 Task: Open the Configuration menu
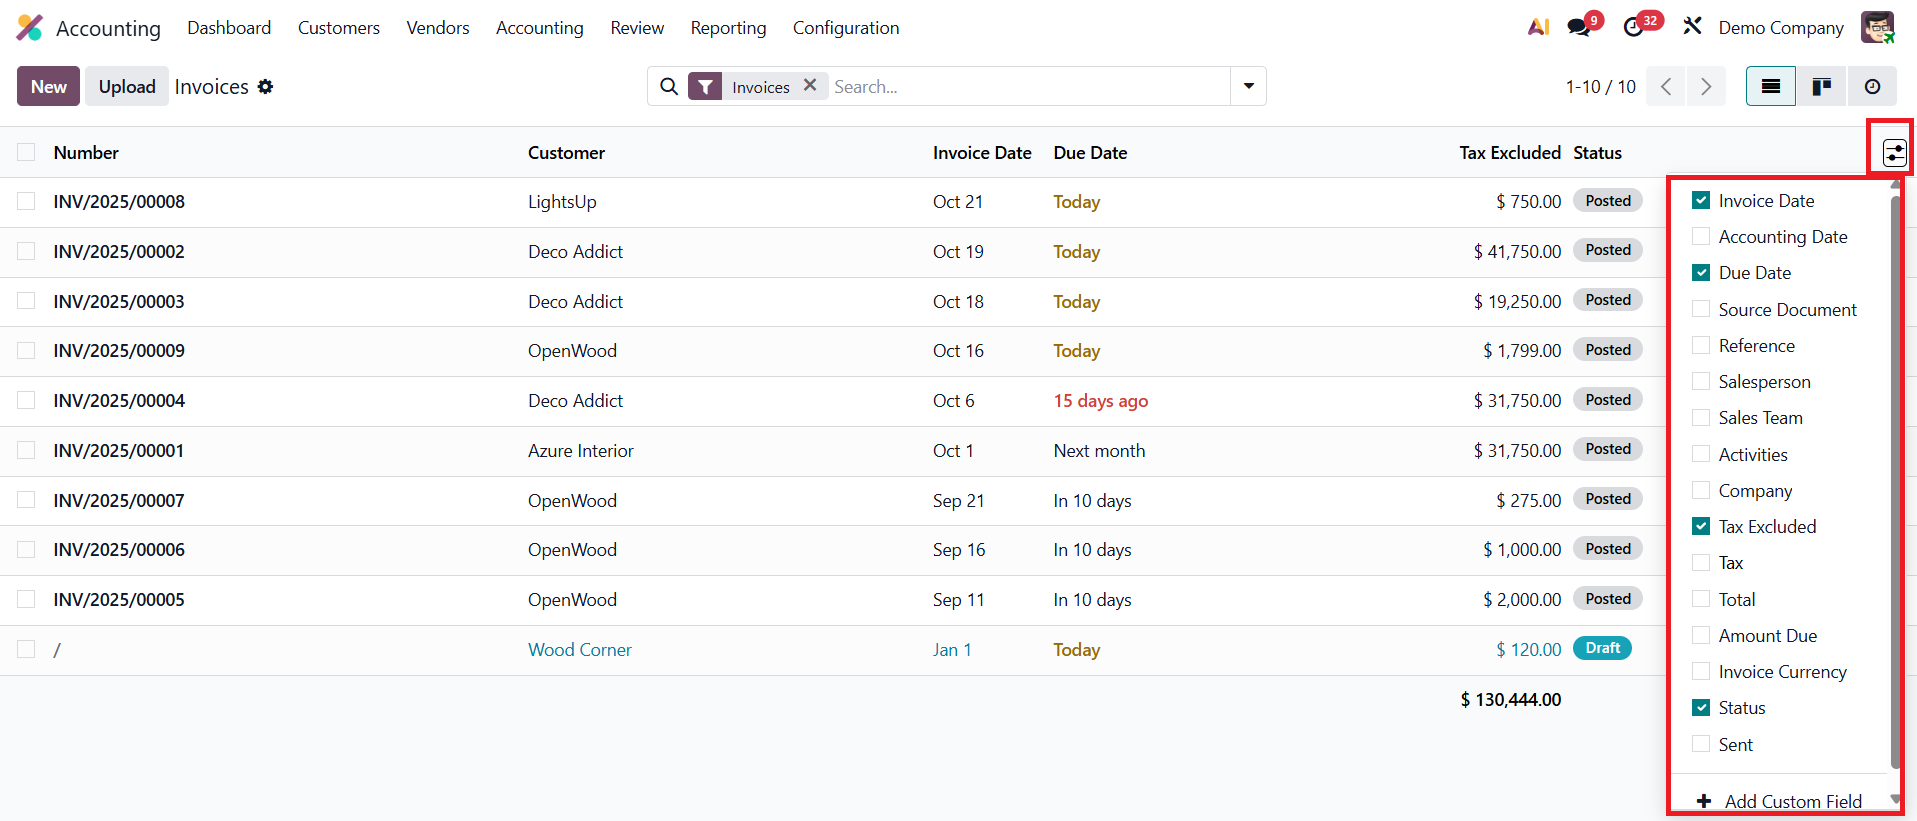[x=845, y=28]
